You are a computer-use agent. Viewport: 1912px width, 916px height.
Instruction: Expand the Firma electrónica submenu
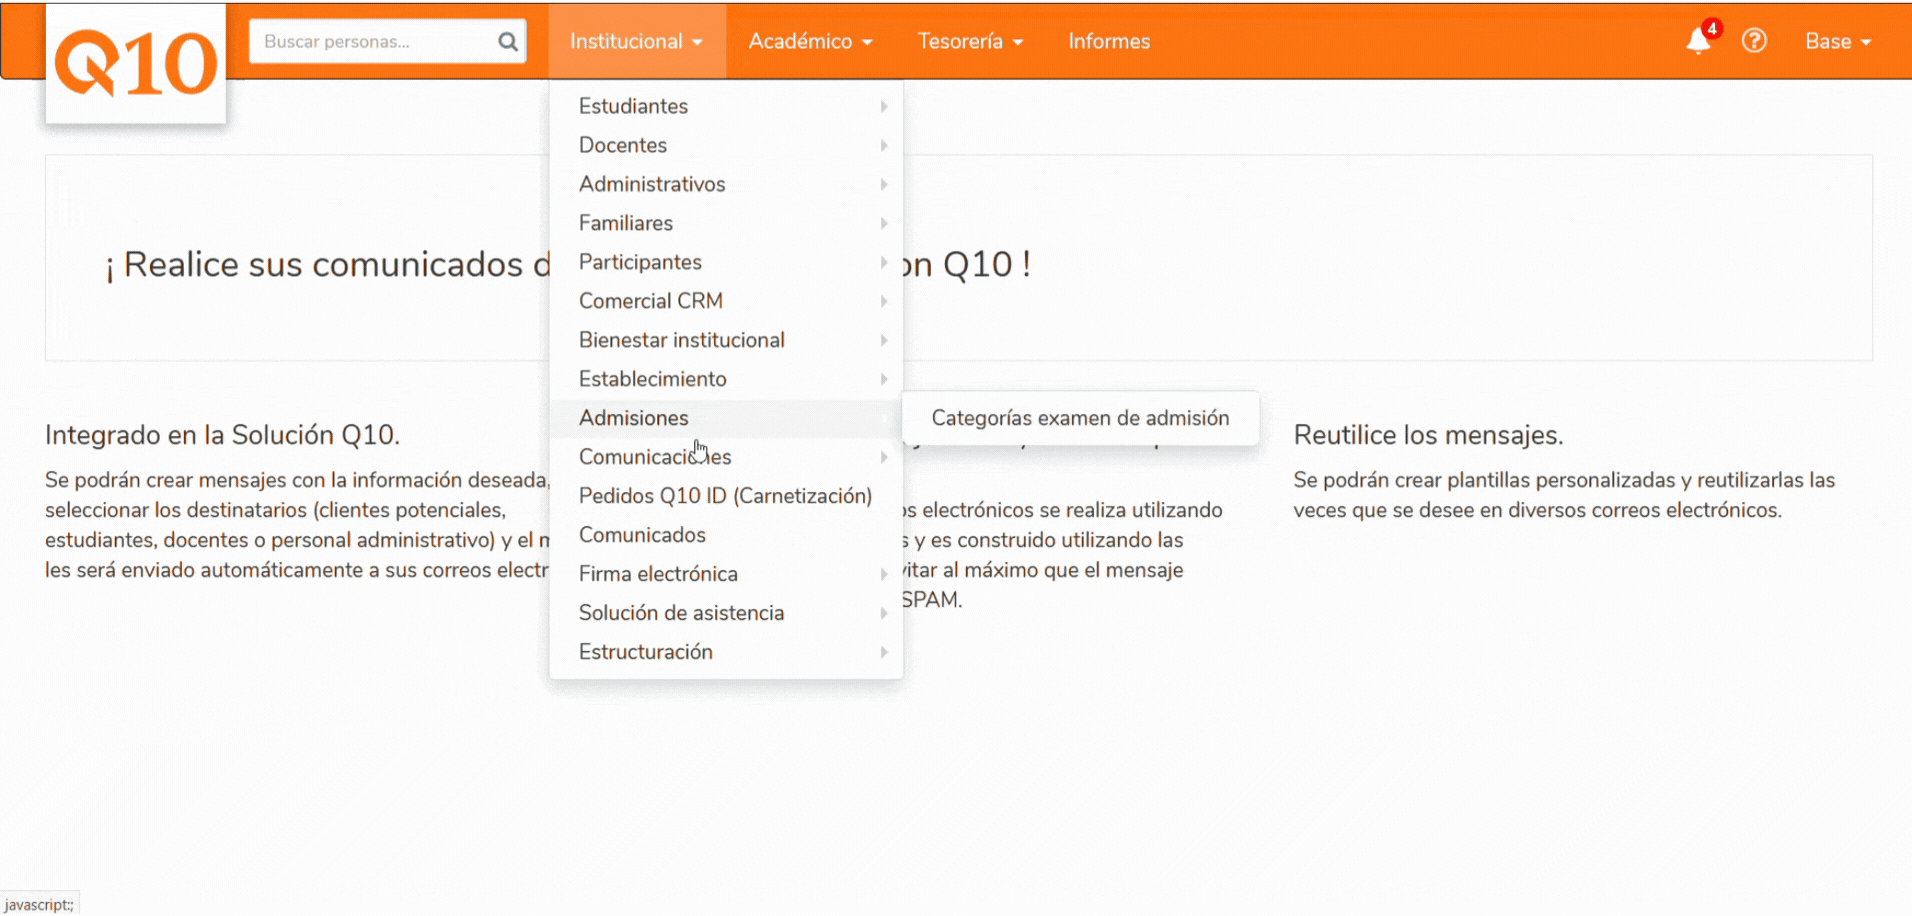tap(726, 574)
